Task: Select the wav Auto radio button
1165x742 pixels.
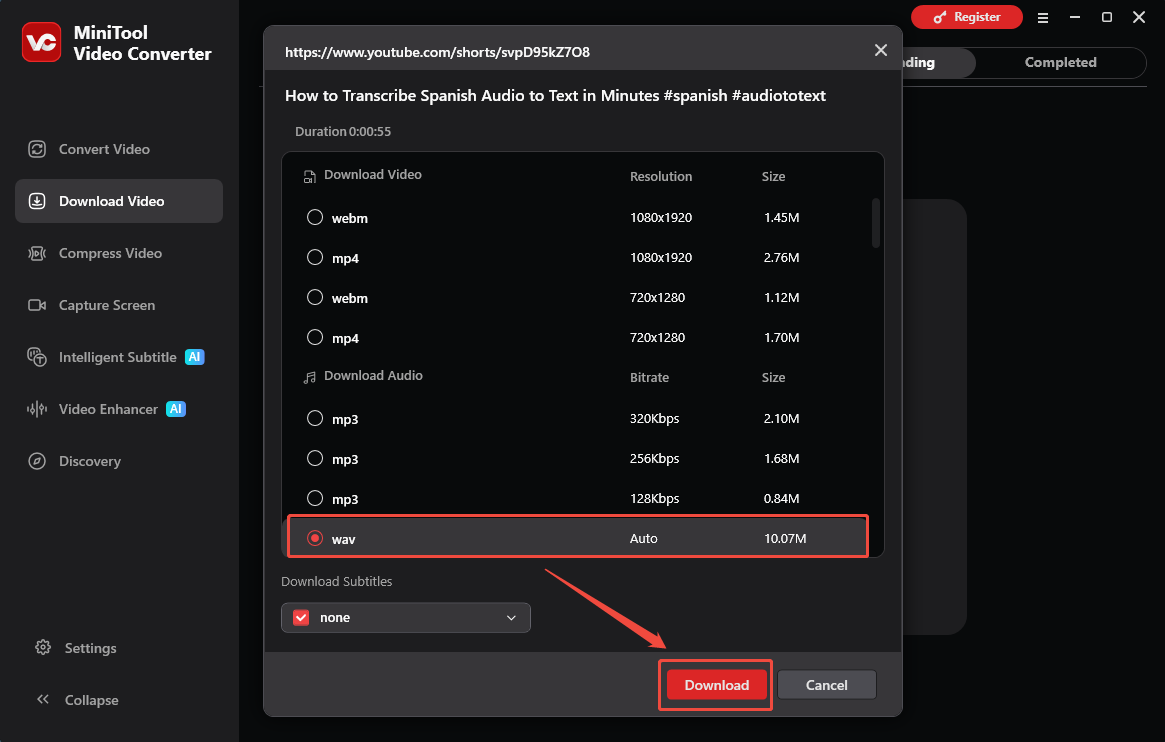Action: pos(315,538)
